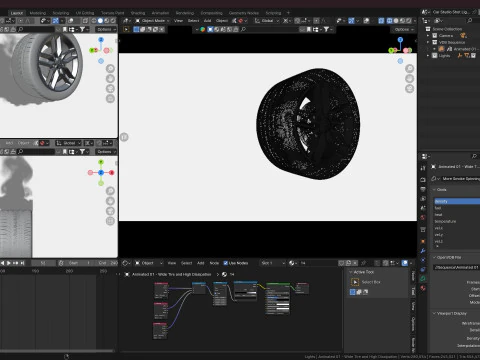Collapse the Grids panel
This screenshot has height=360, width=480.
pyautogui.click(x=434, y=190)
